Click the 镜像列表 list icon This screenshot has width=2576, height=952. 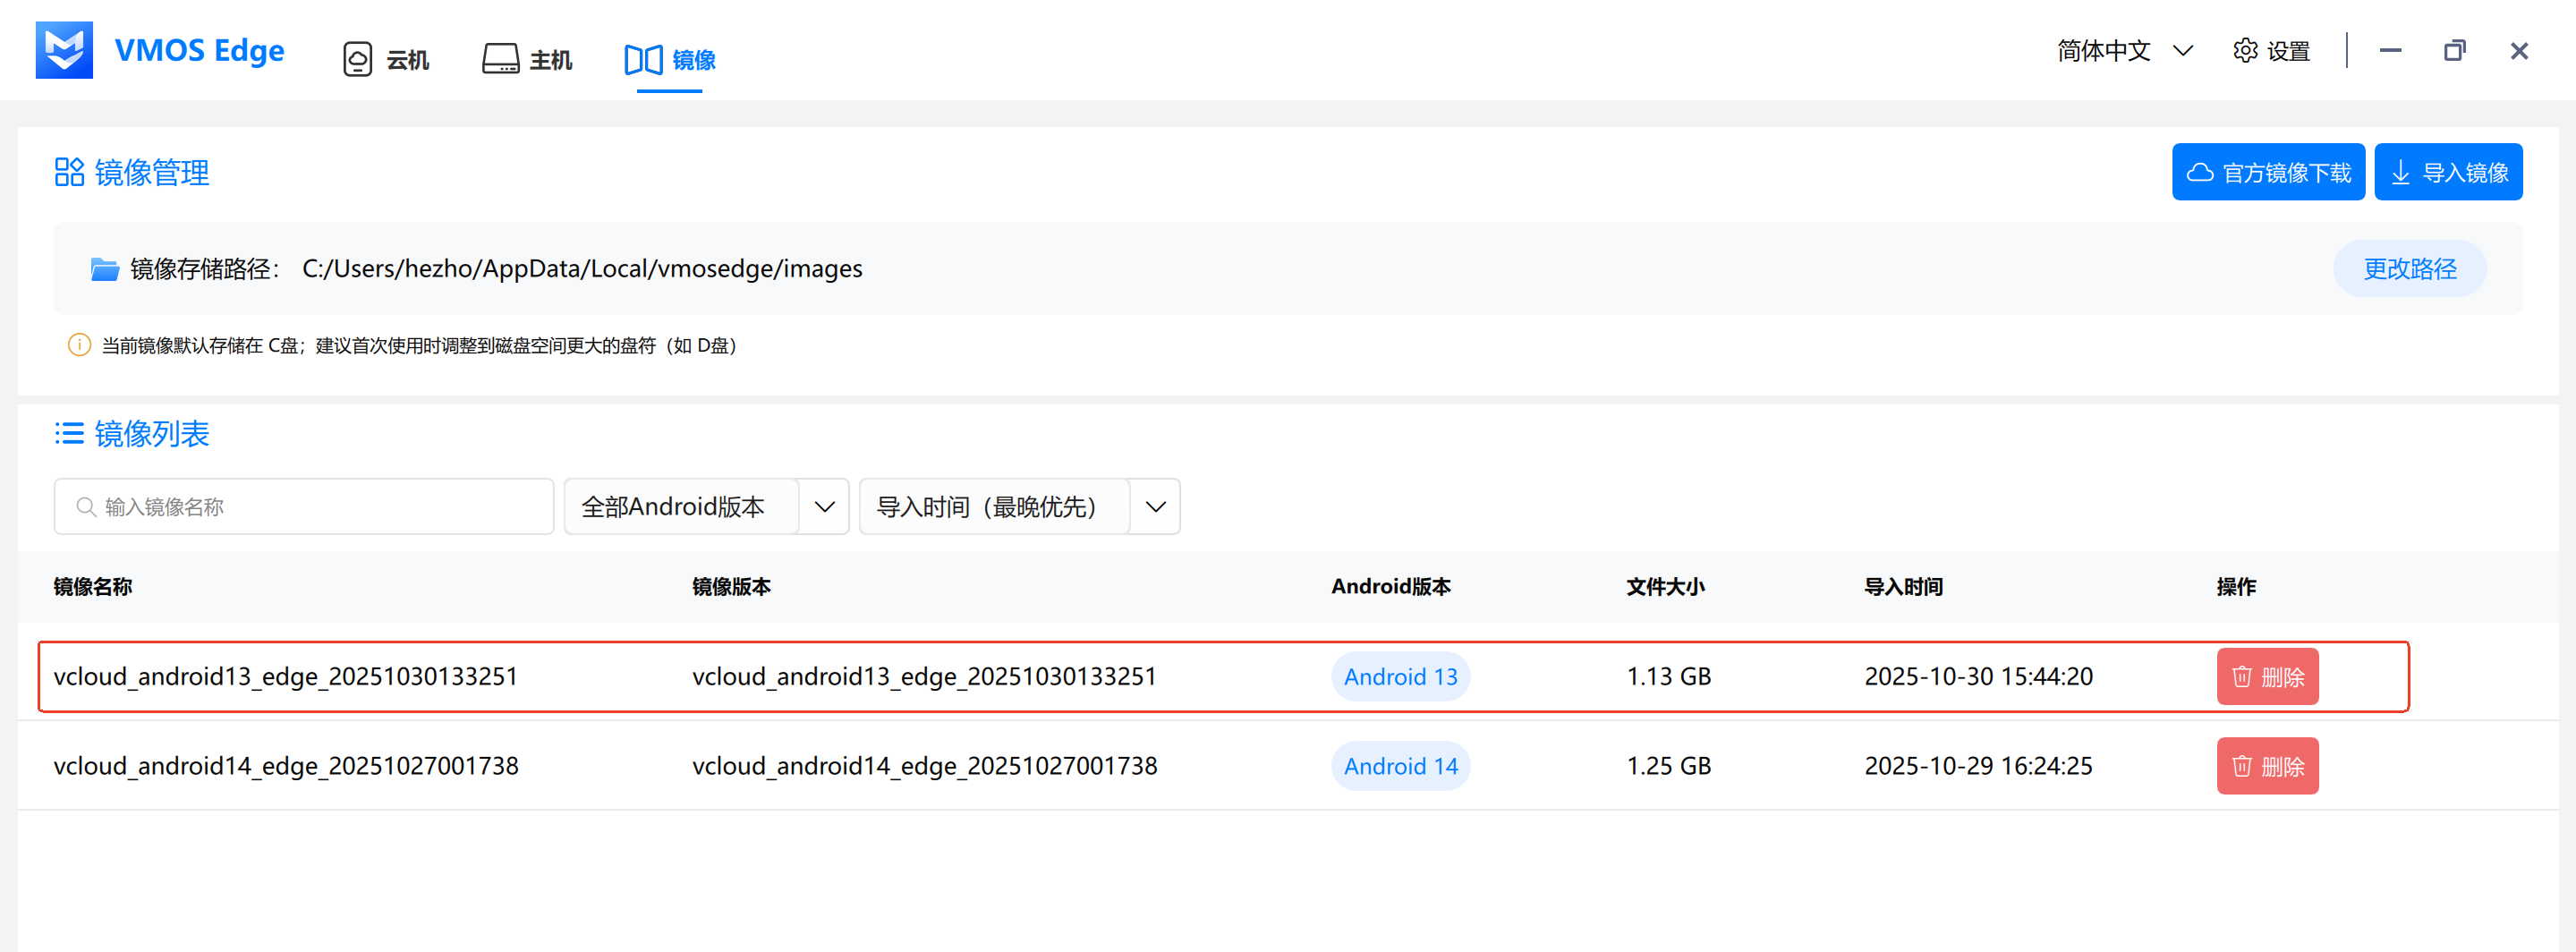(x=69, y=433)
